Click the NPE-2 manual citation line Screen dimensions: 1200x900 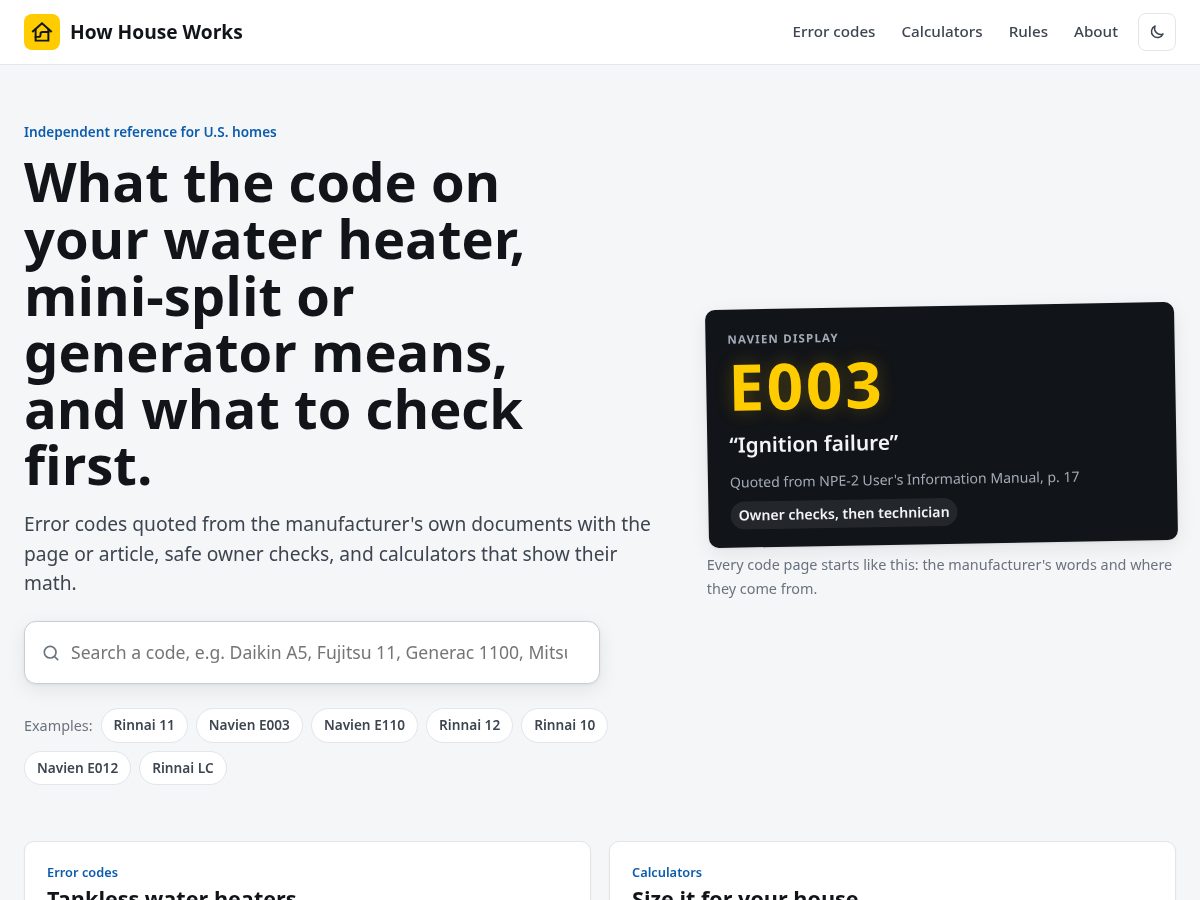click(x=905, y=479)
